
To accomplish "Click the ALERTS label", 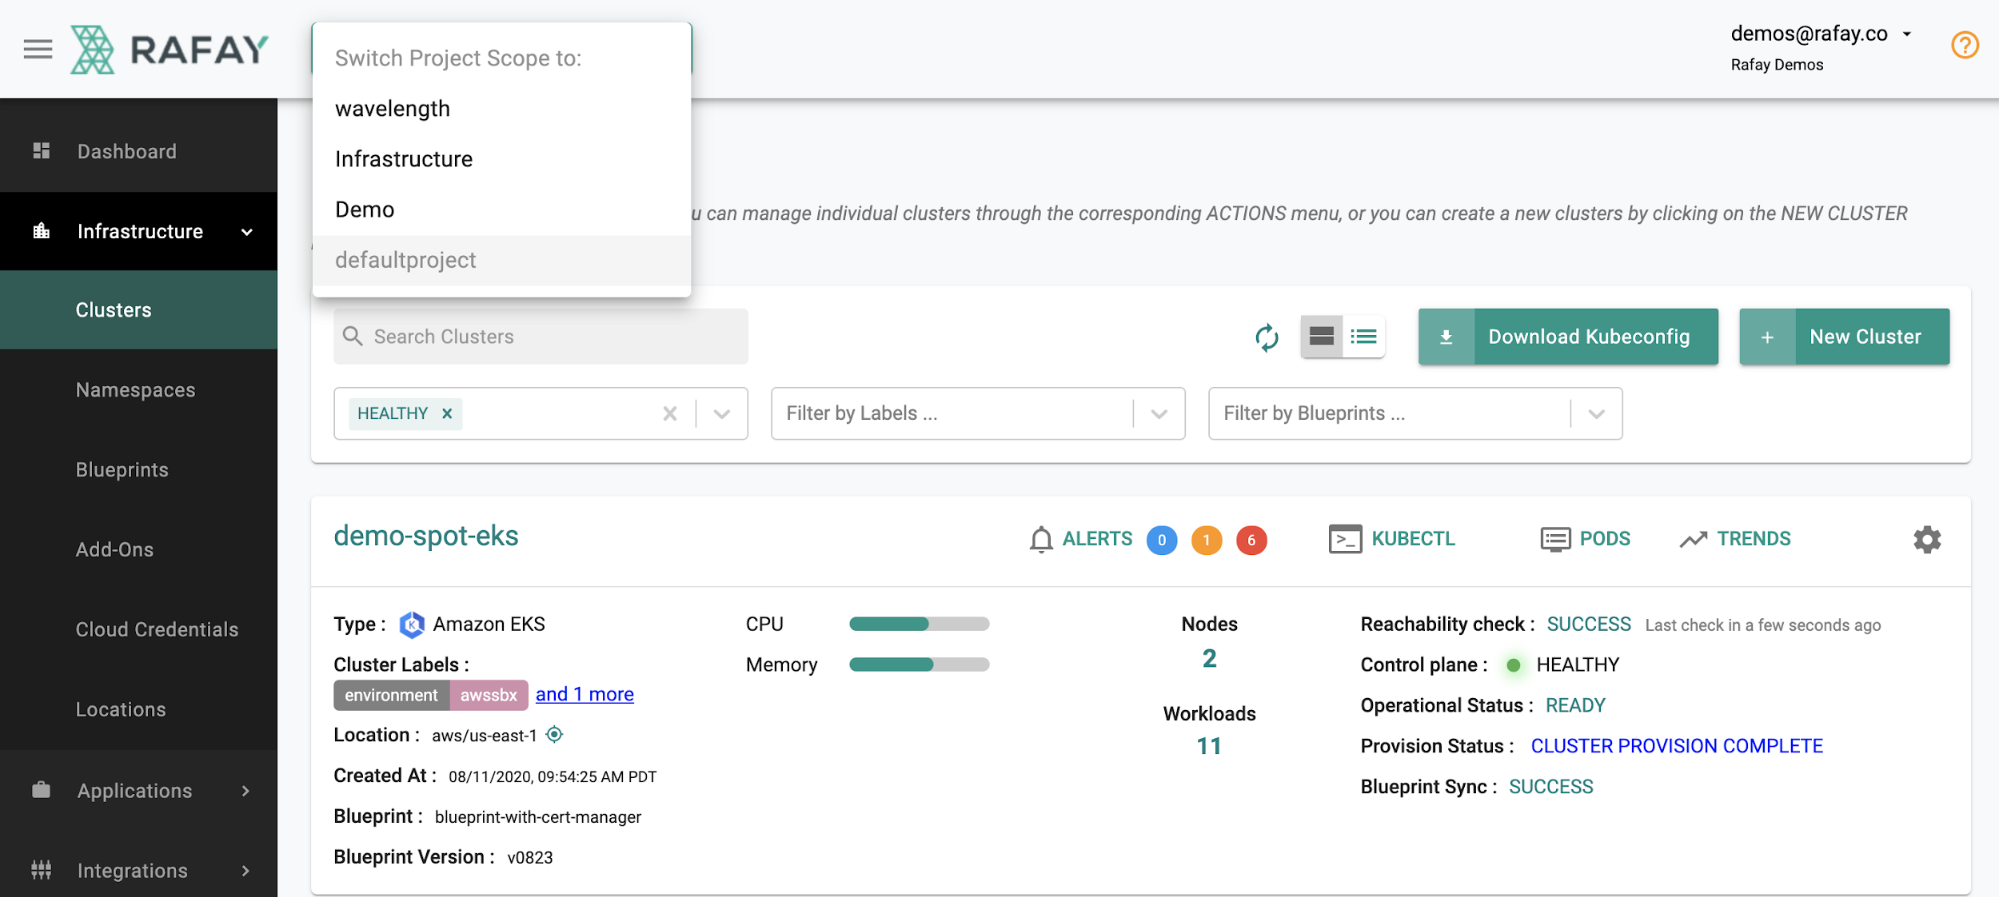I will pos(1097,539).
